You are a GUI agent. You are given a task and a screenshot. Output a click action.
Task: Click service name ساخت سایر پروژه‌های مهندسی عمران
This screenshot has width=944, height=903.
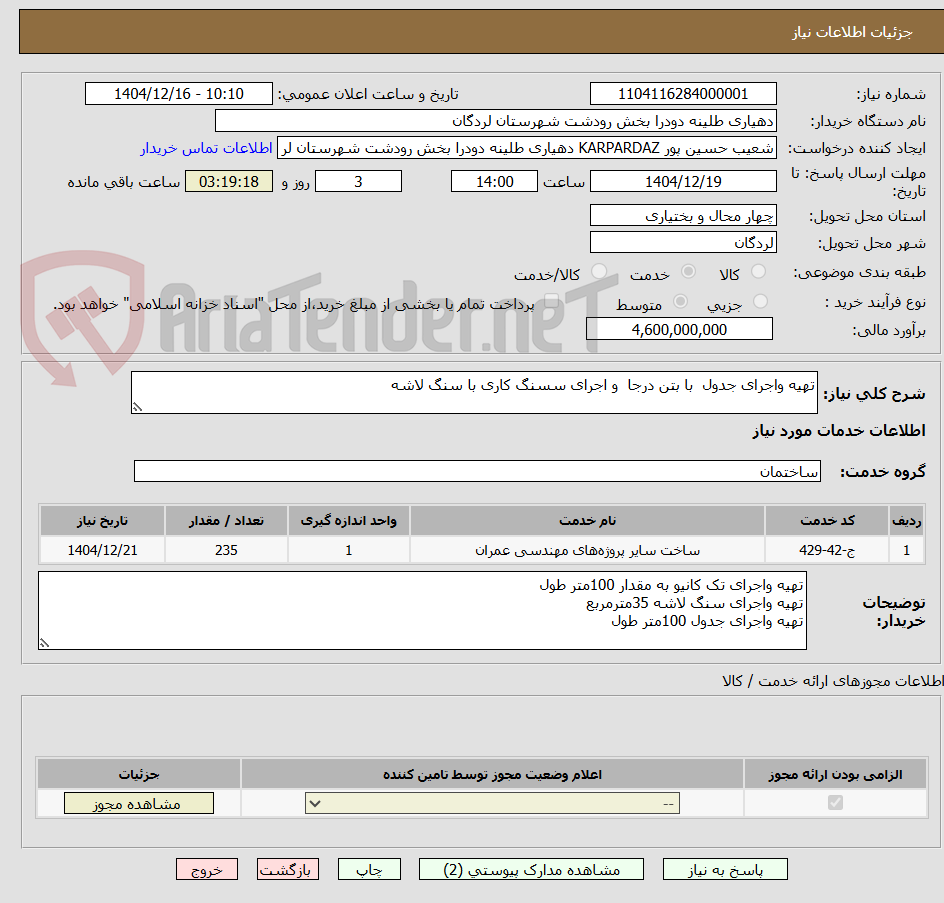[588, 550]
